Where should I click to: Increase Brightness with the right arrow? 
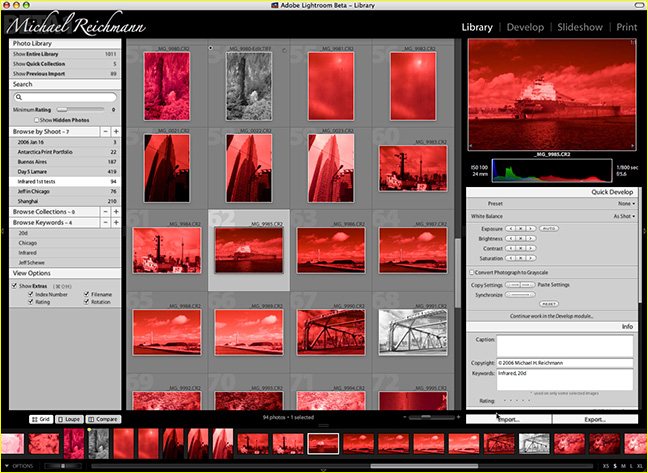[x=531, y=238]
